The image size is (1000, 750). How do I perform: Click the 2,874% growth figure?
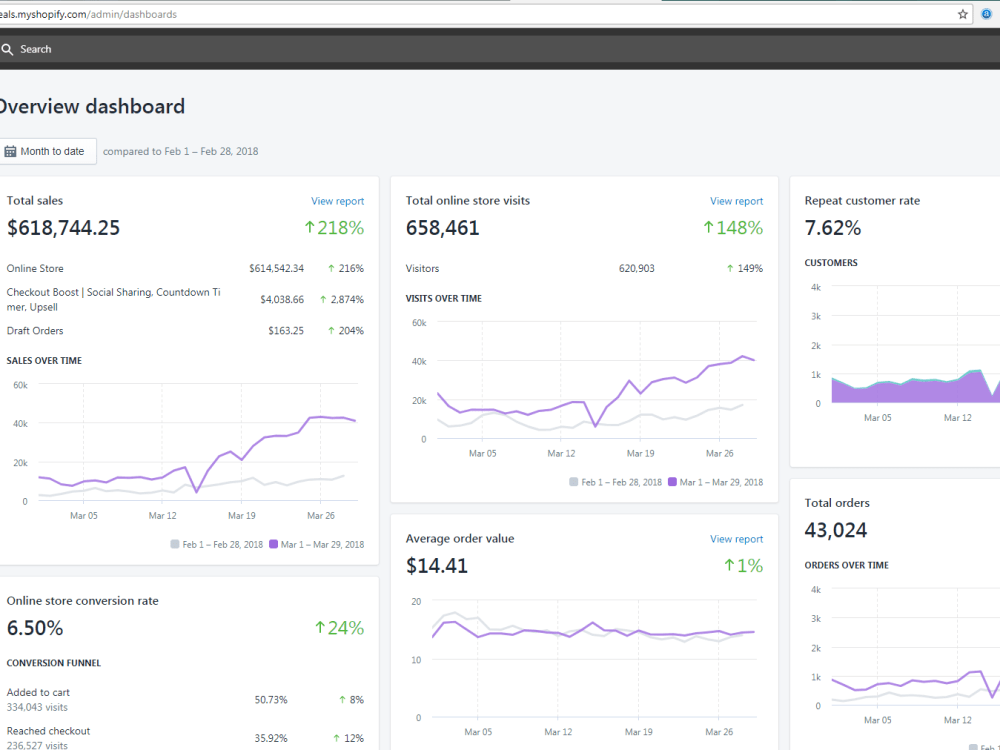tap(347, 300)
